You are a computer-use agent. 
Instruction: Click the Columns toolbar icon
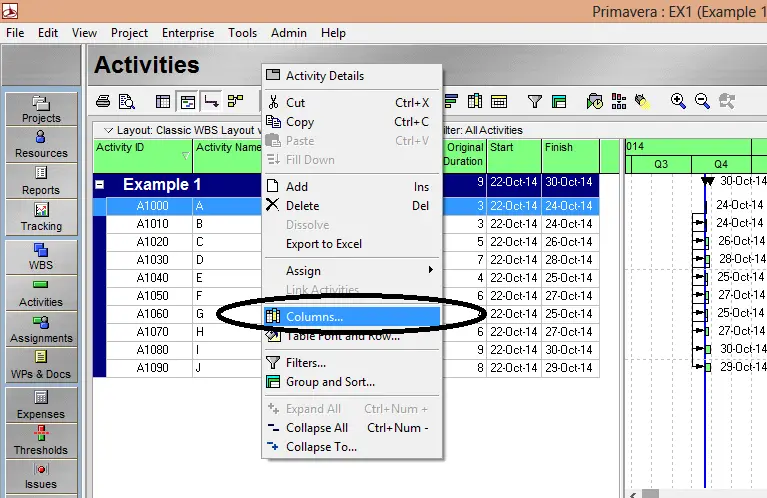pos(474,101)
